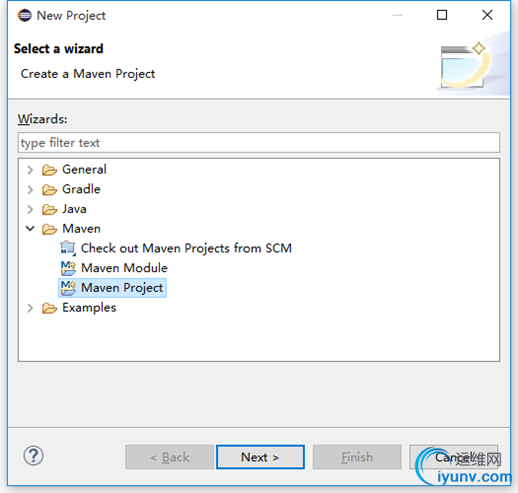The image size is (518, 493).
Task: Click the Java folder icon
Action: (x=50, y=209)
